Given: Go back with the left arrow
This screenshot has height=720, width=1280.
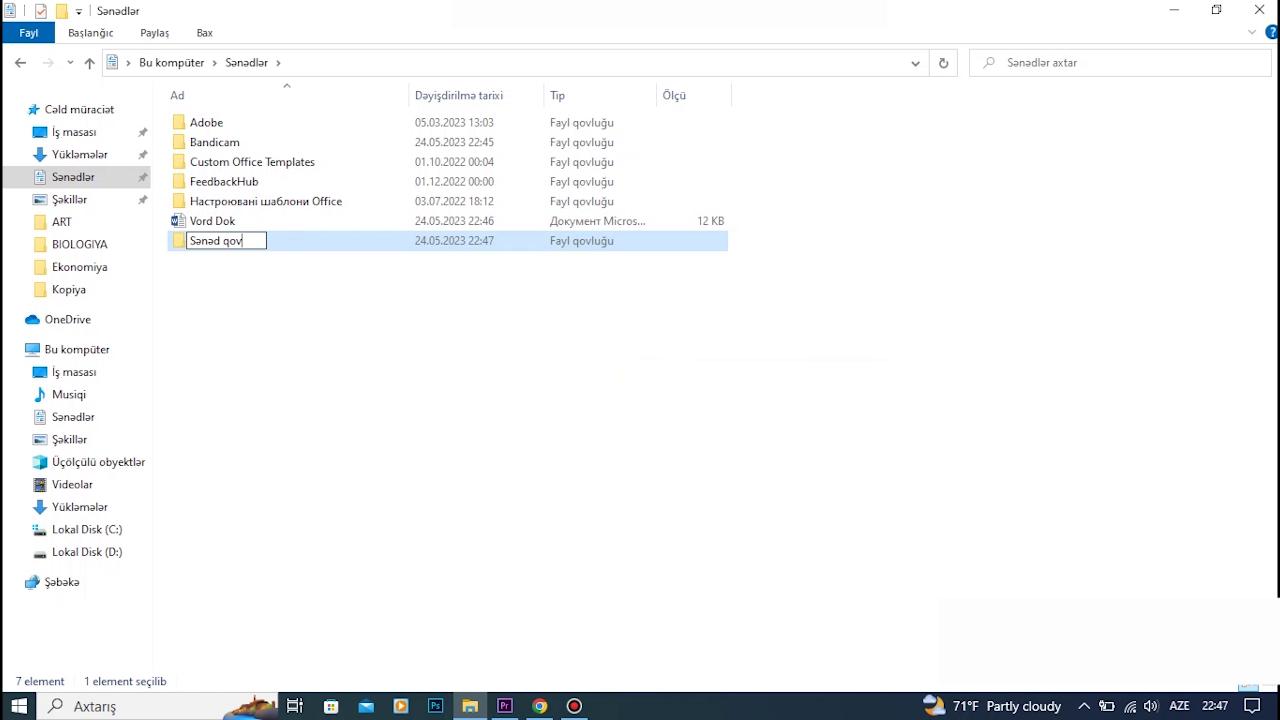Looking at the screenshot, I should click(20, 62).
